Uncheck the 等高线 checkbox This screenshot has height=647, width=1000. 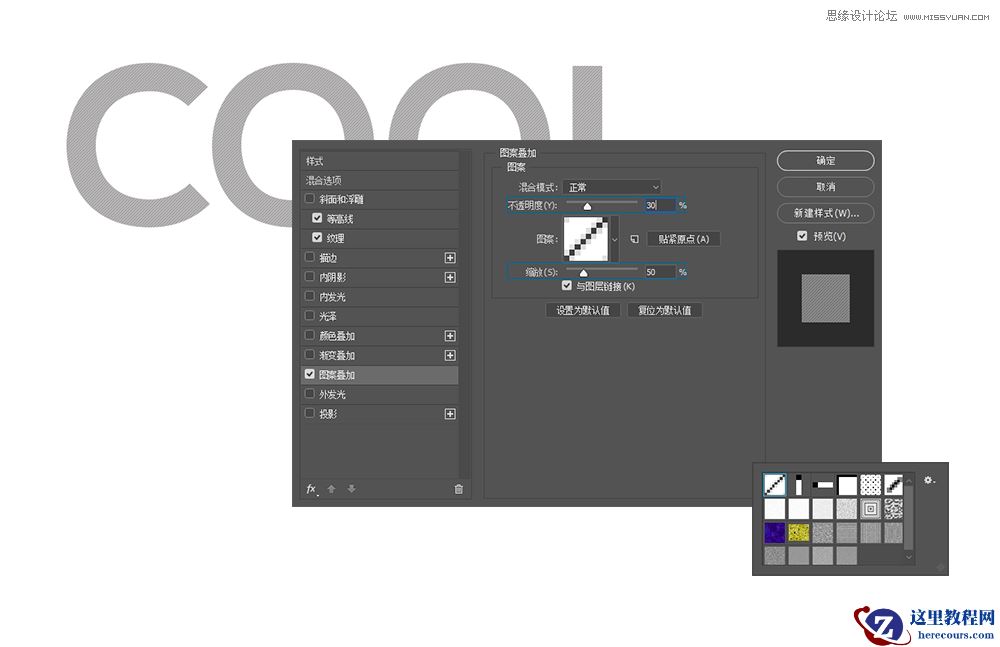click(317, 218)
